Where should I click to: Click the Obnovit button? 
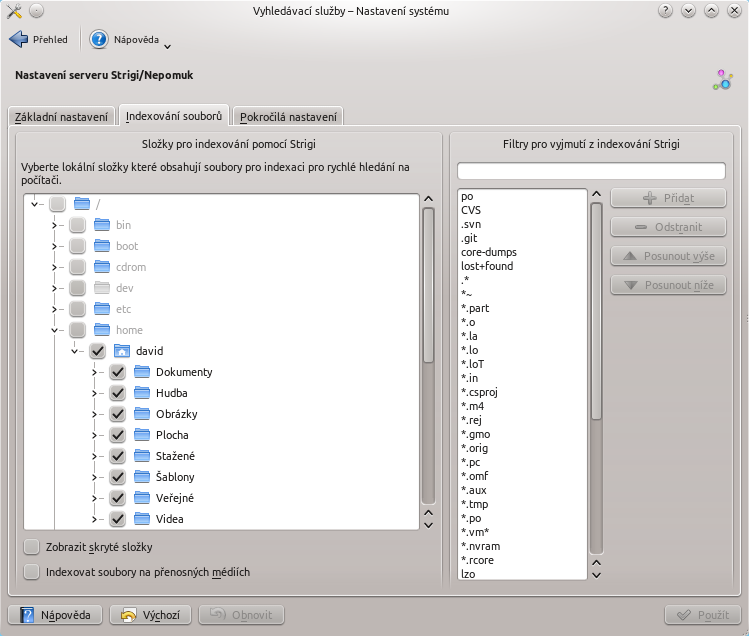click(241, 615)
